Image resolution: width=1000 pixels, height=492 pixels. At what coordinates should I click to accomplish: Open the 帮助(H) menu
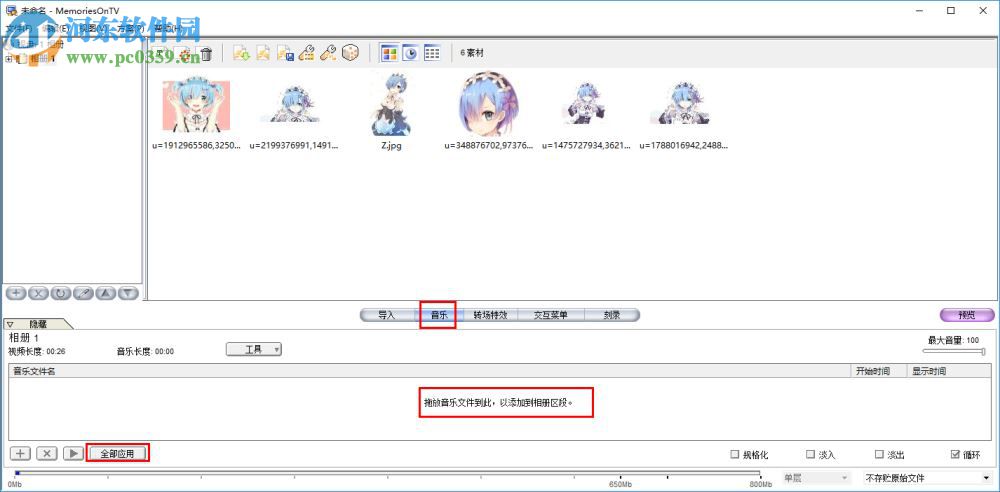click(x=168, y=28)
